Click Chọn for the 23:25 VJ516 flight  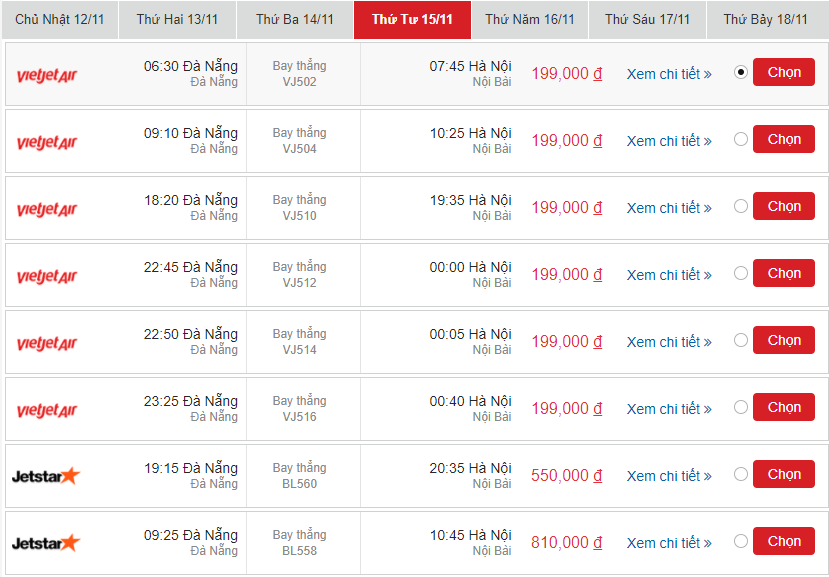pos(784,407)
